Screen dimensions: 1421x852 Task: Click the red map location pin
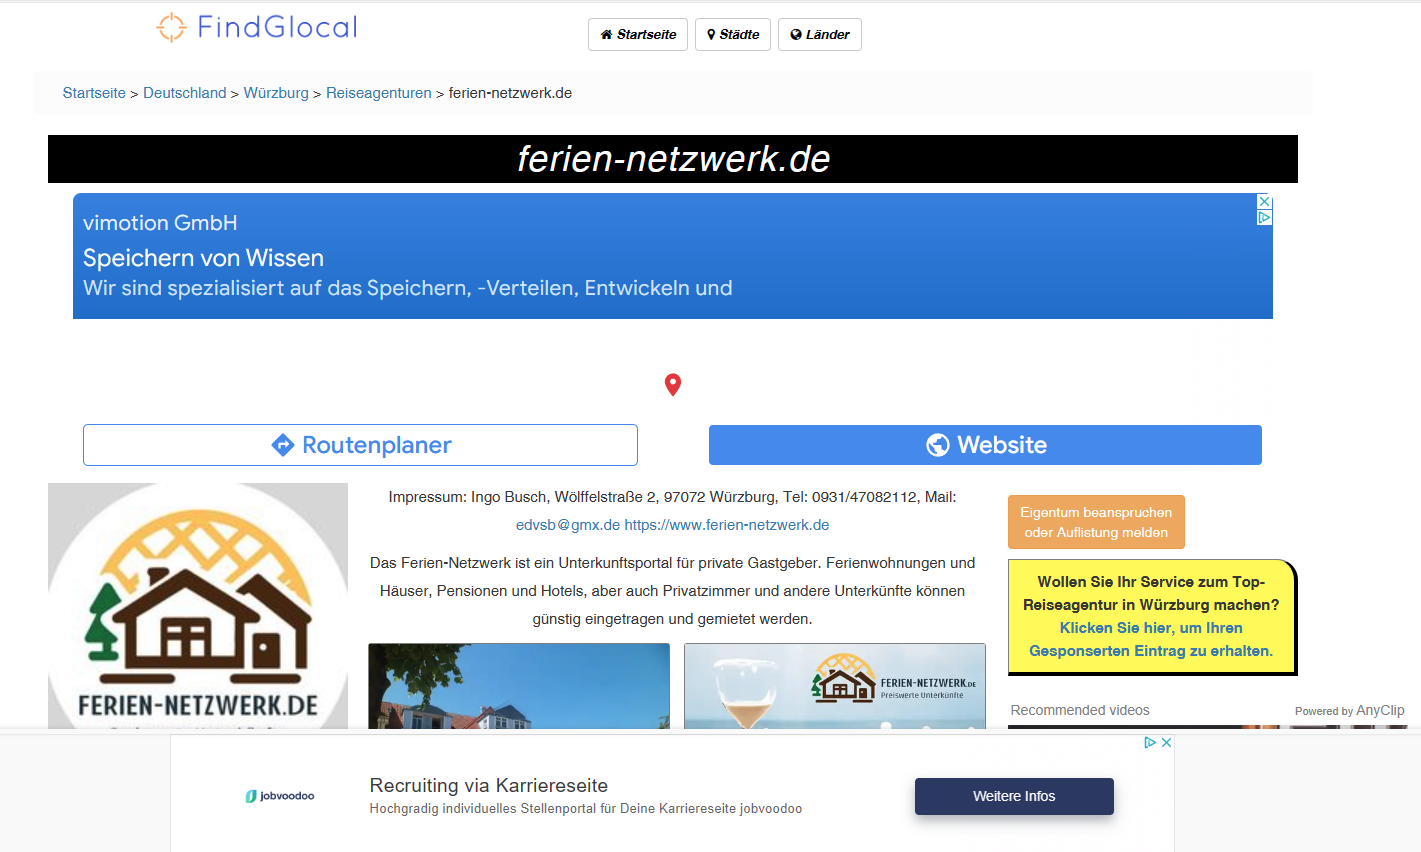[673, 385]
